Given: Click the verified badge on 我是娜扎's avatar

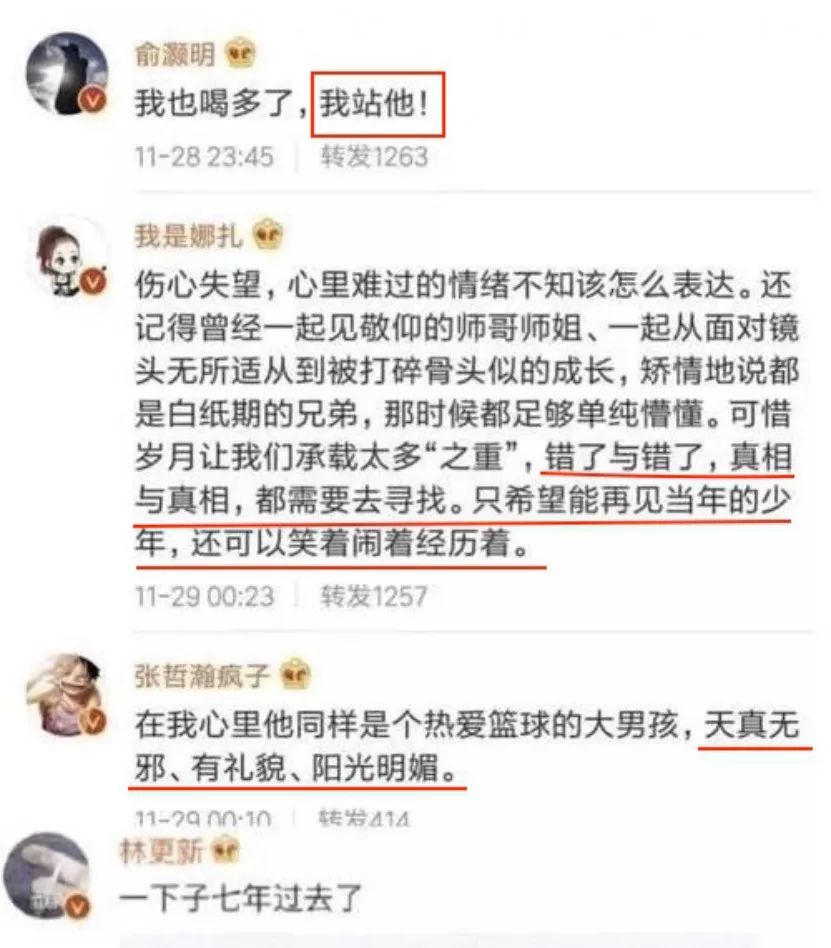Looking at the screenshot, I should [94, 281].
